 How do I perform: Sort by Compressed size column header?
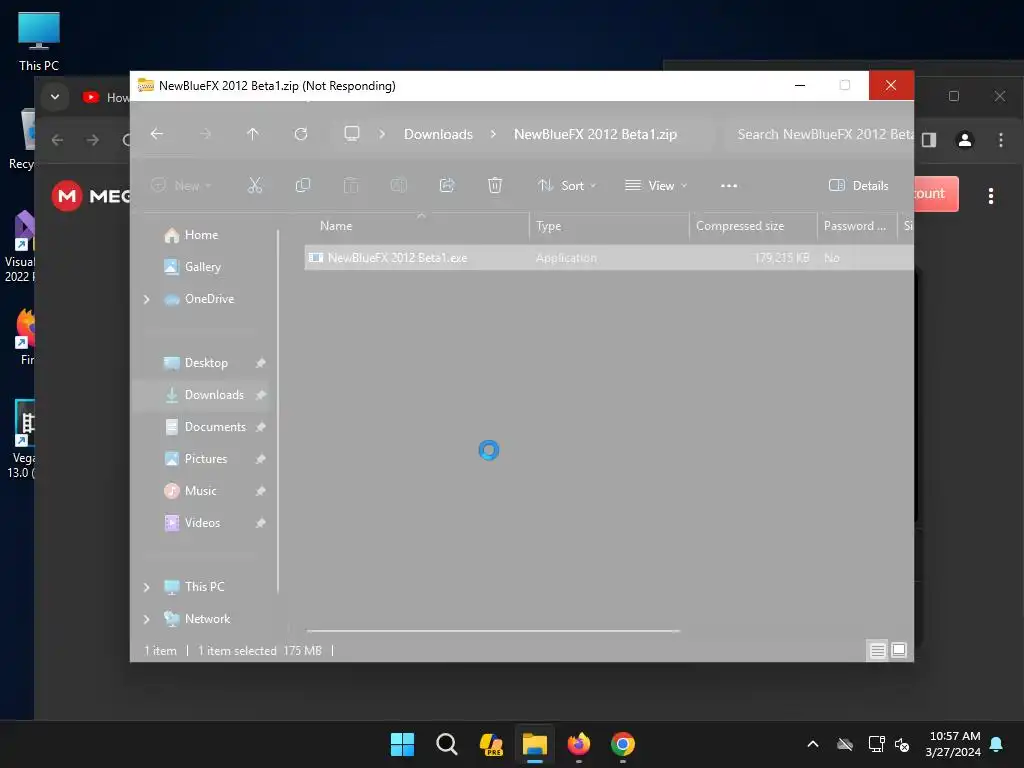coord(753,226)
